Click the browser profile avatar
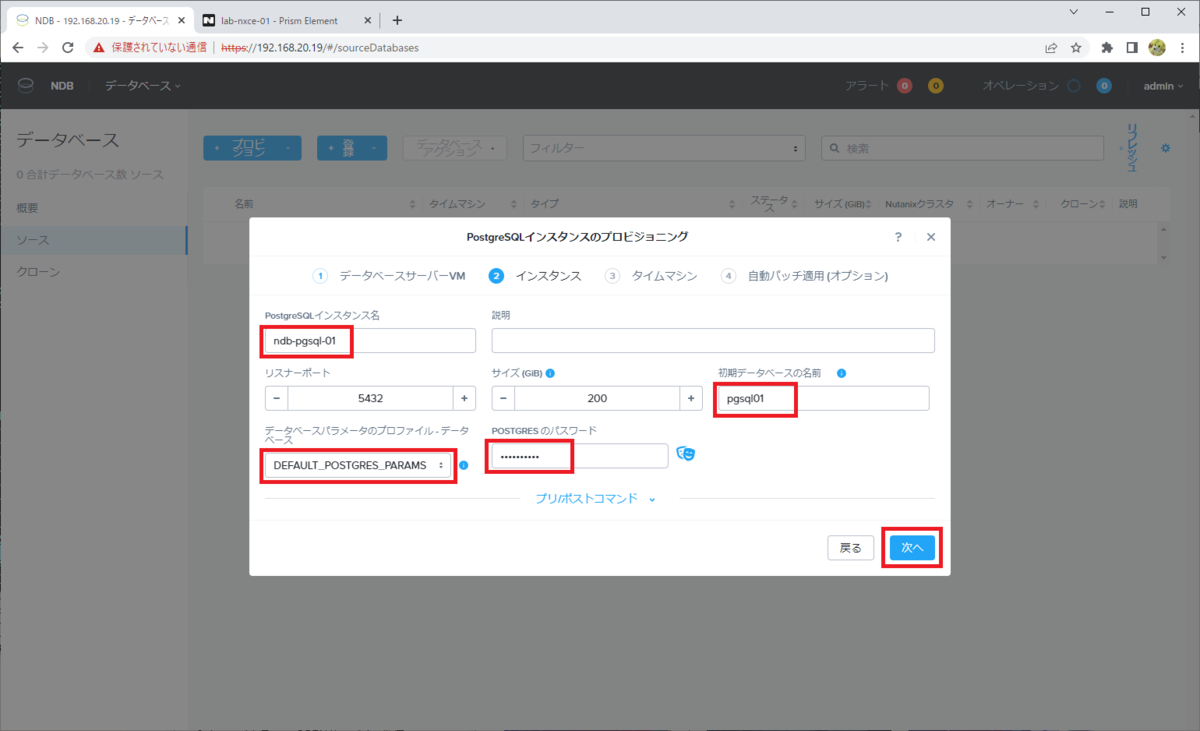The image size is (1200, 731). [x=1157, y=47]
